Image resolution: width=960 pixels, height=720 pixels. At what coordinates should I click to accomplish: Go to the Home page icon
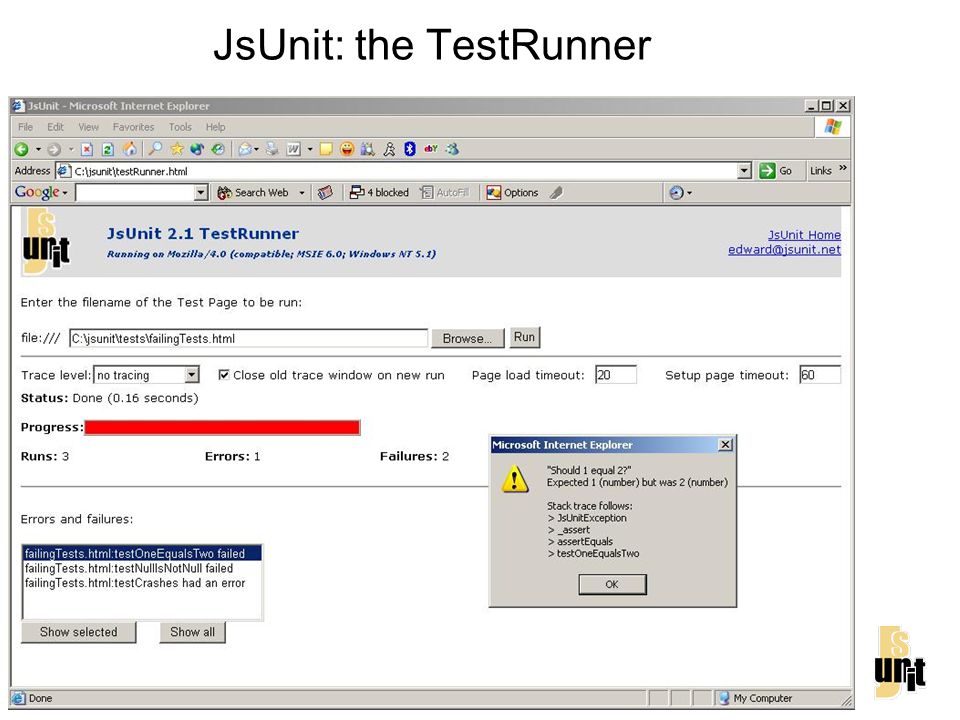[129, 149]
